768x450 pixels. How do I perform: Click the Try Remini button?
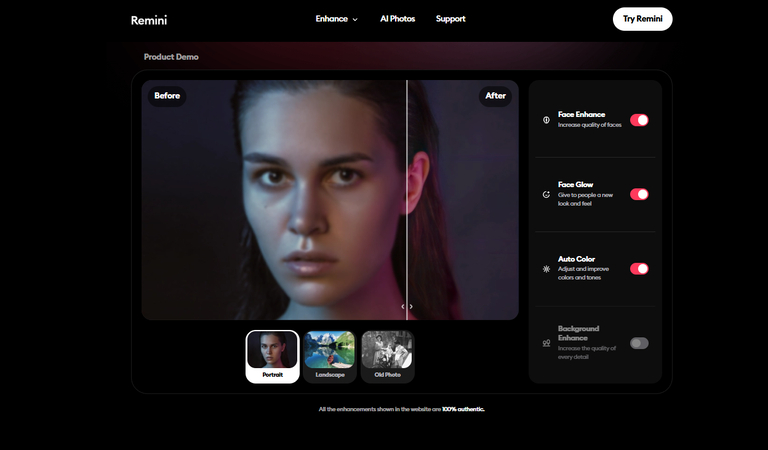tap(643, 19)
